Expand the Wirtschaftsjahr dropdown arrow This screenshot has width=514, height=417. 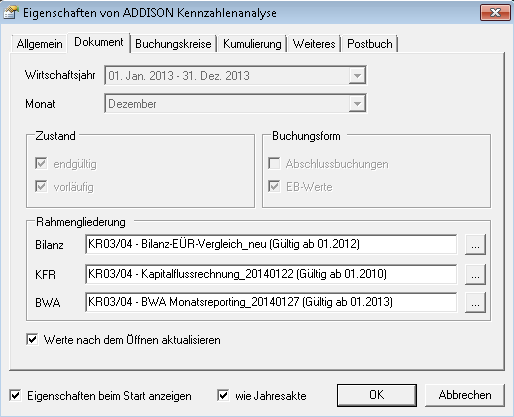[357, 76]
